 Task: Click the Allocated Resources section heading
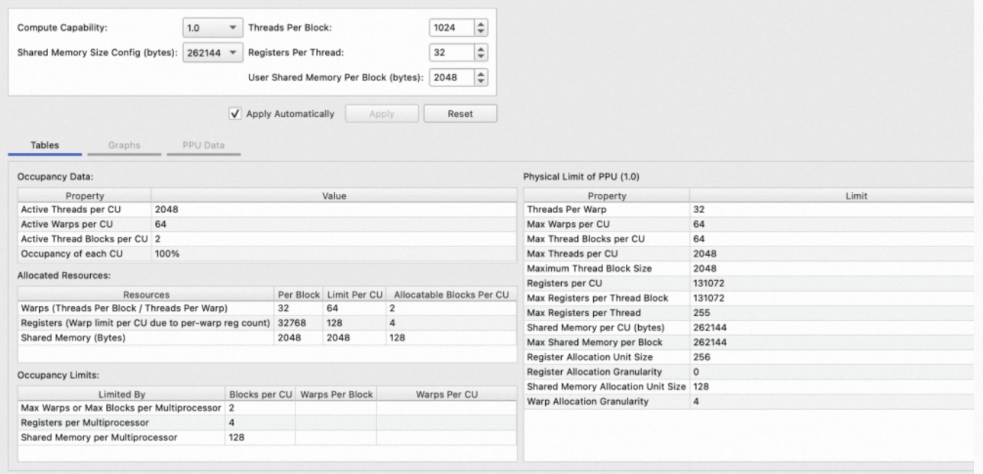tap(63, 276)
